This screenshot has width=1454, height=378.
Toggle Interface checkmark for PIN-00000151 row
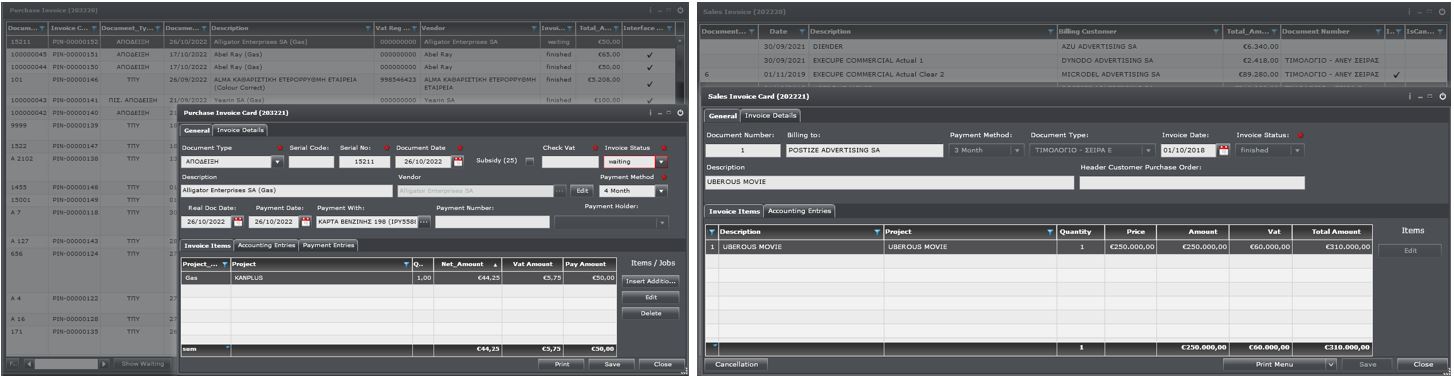point(649,55)
